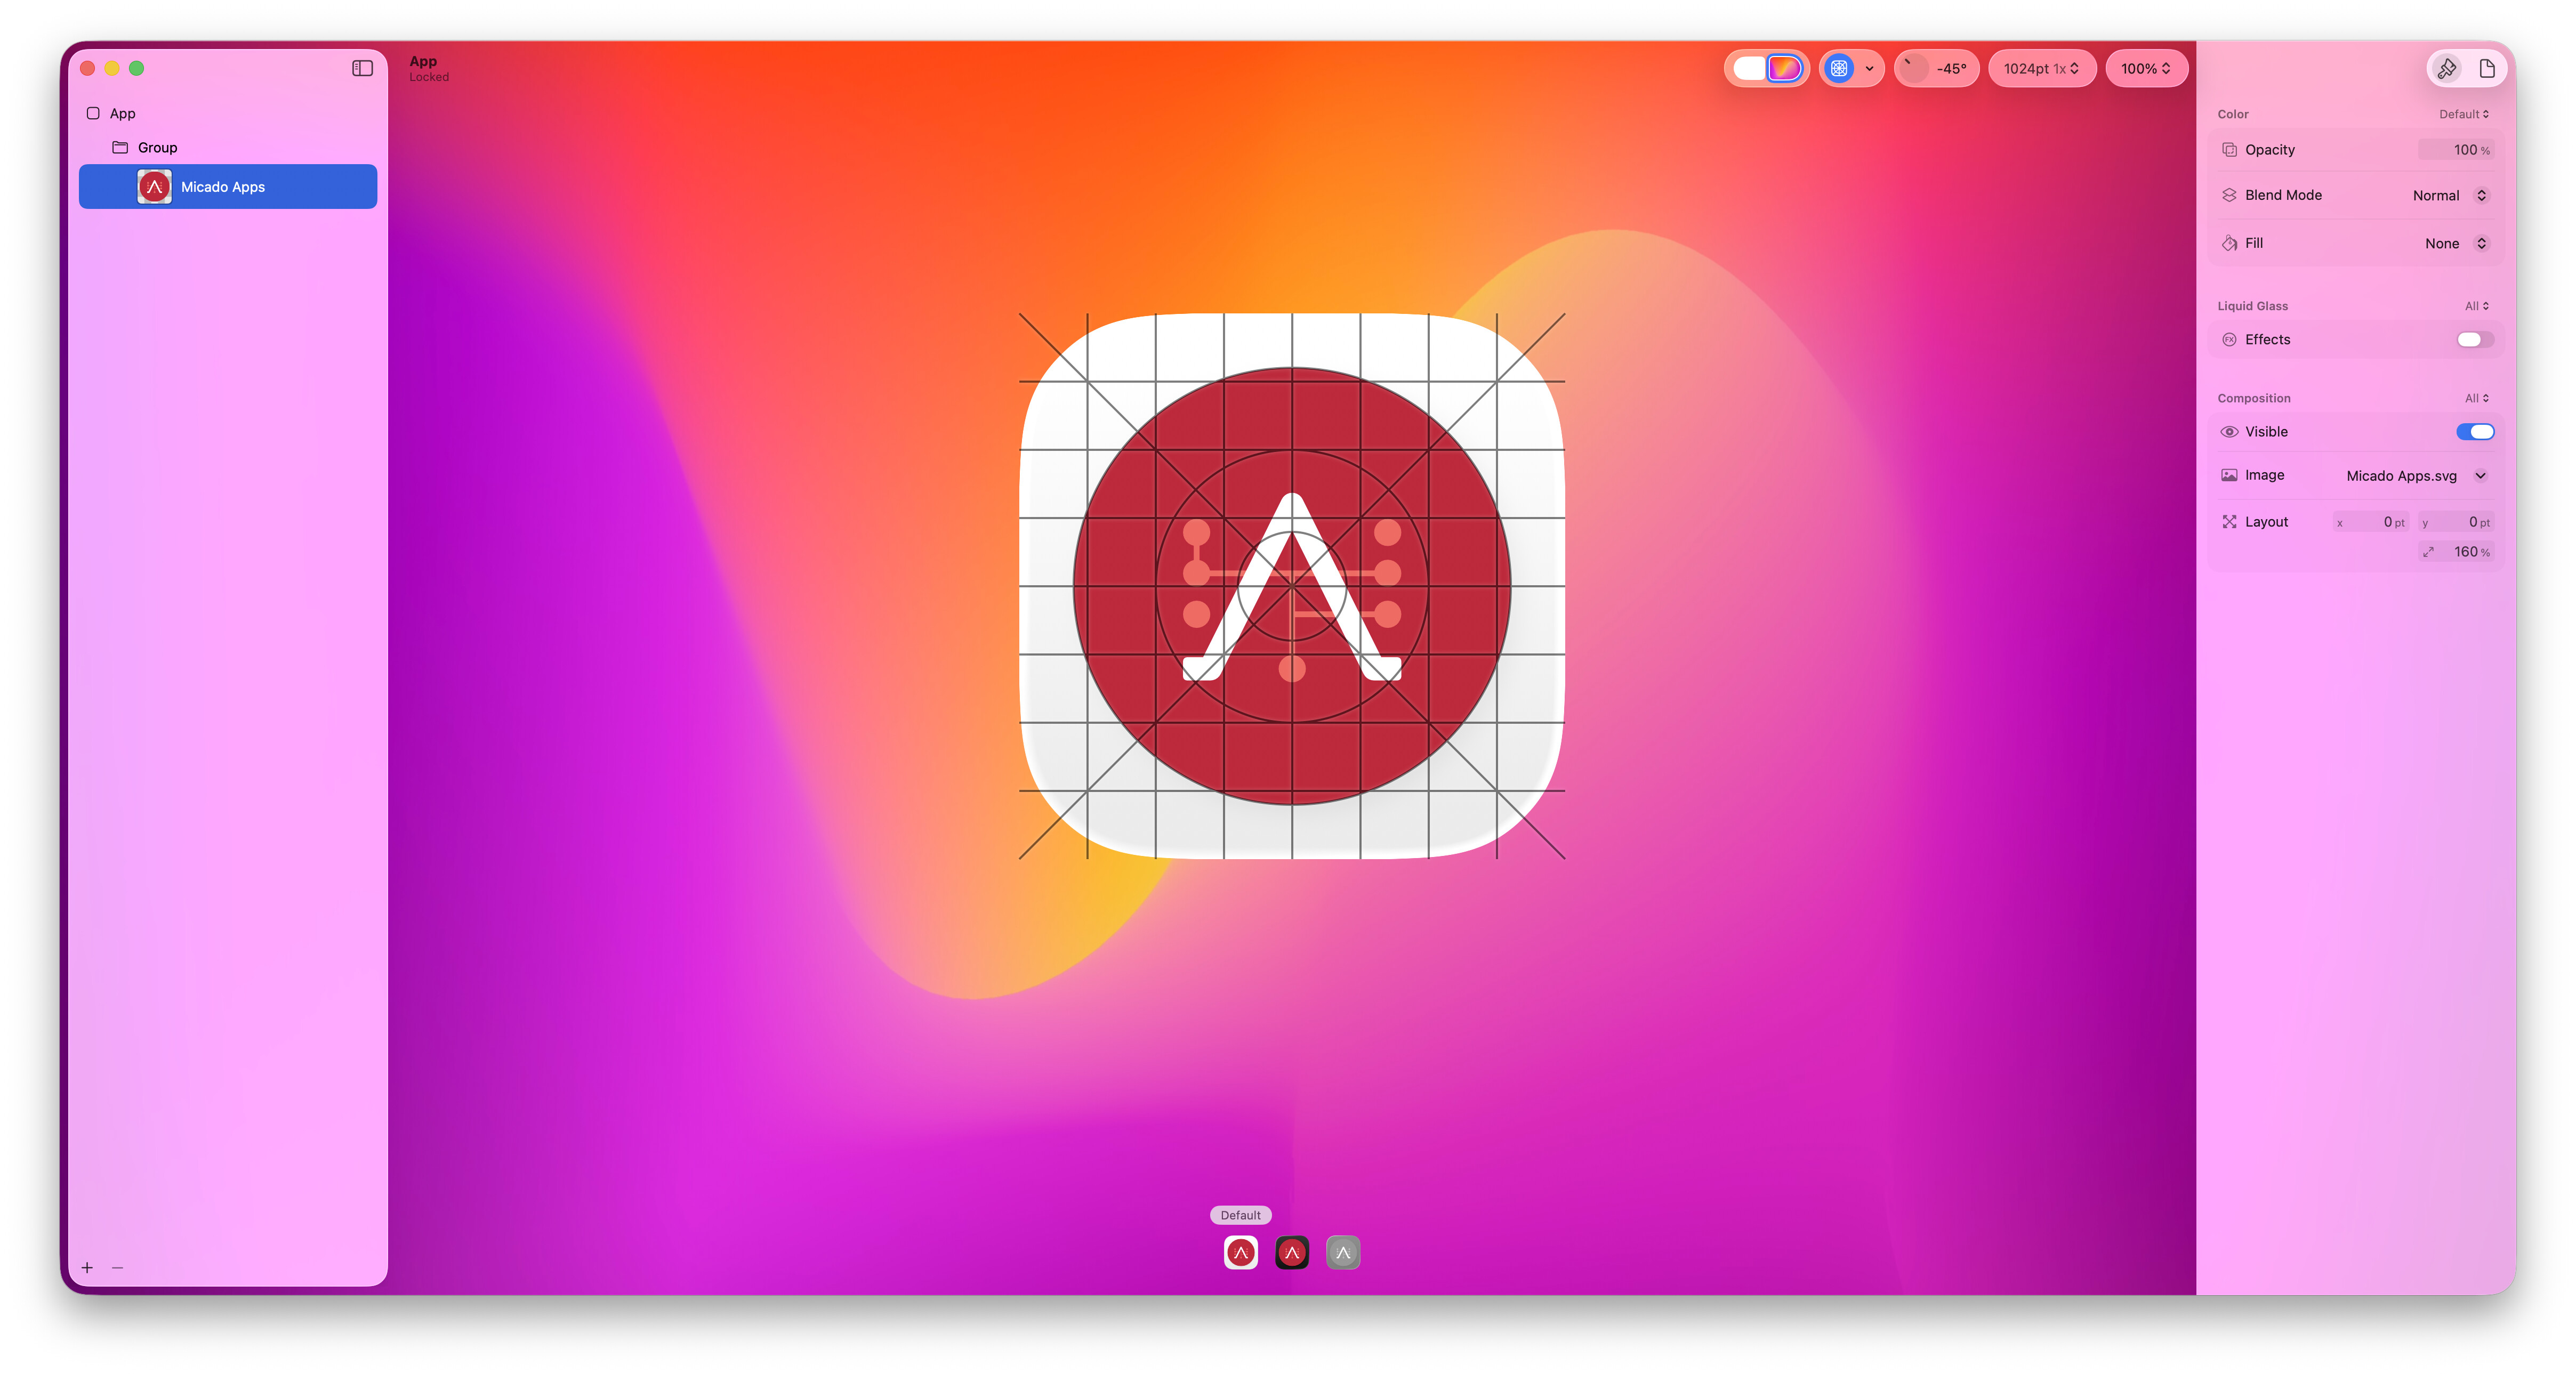Open the paintbrush appearance inspector

2446,68
